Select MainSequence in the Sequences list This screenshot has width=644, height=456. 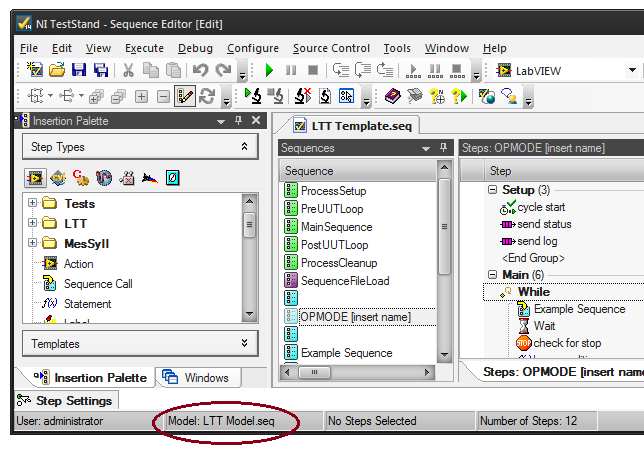coord(336,227)
